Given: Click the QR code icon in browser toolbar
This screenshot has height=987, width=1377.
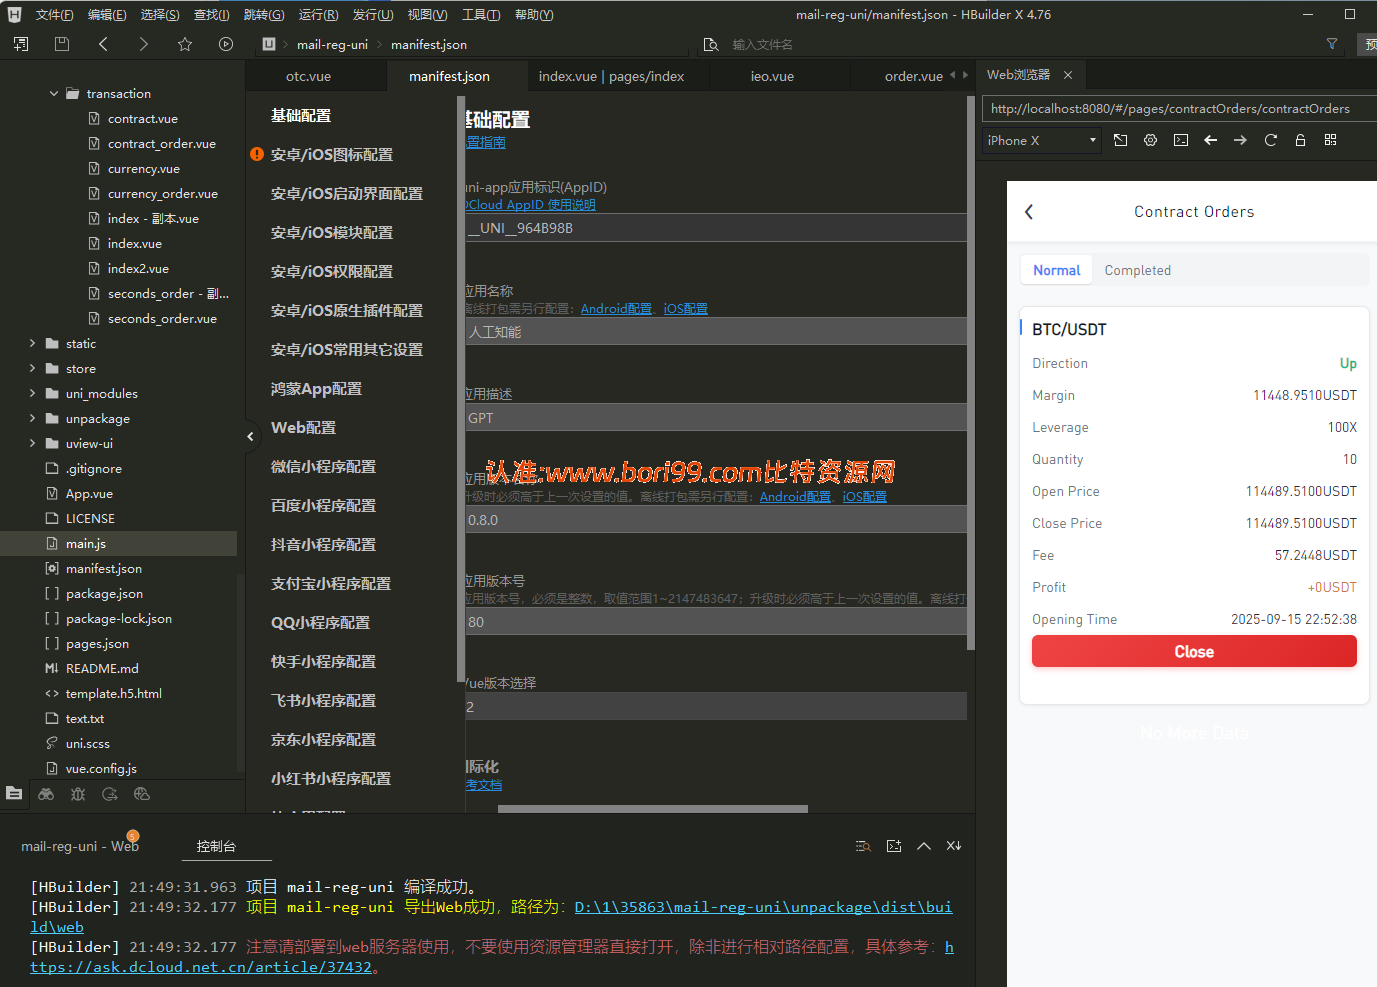Looking at the screenshot, I should coord(1331,140).
